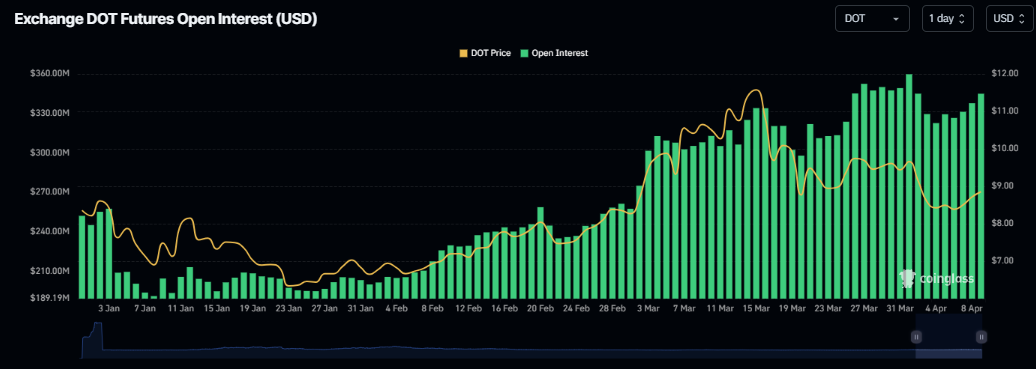Click the right range slider handle
The image size is (1036, 369).
coord(981,337)
